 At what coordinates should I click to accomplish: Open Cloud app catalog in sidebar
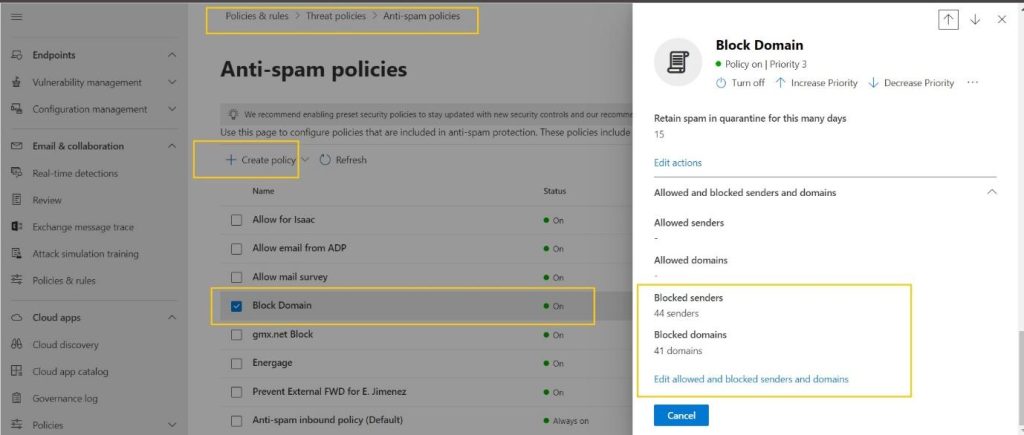pyautogui.click(x=70, y=371)
